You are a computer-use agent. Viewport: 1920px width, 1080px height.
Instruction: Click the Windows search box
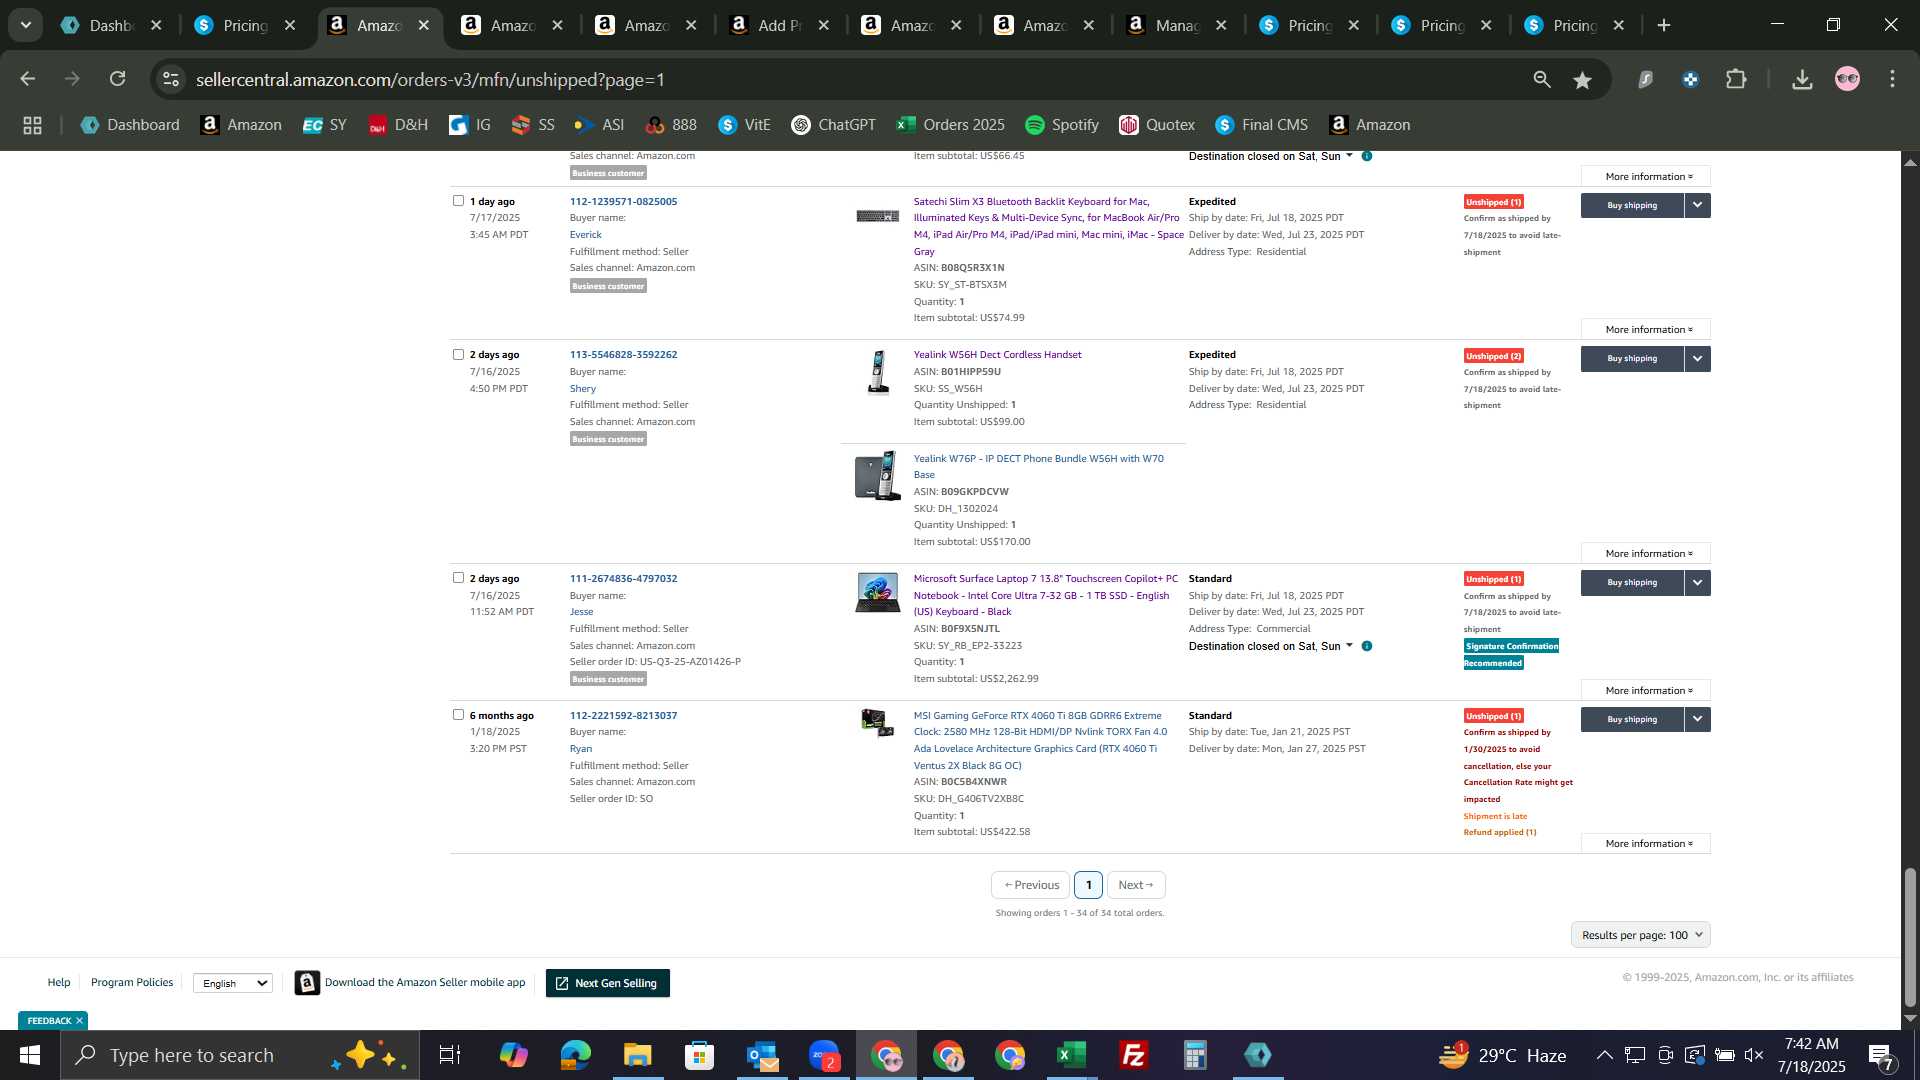(x=240, y=1055)
